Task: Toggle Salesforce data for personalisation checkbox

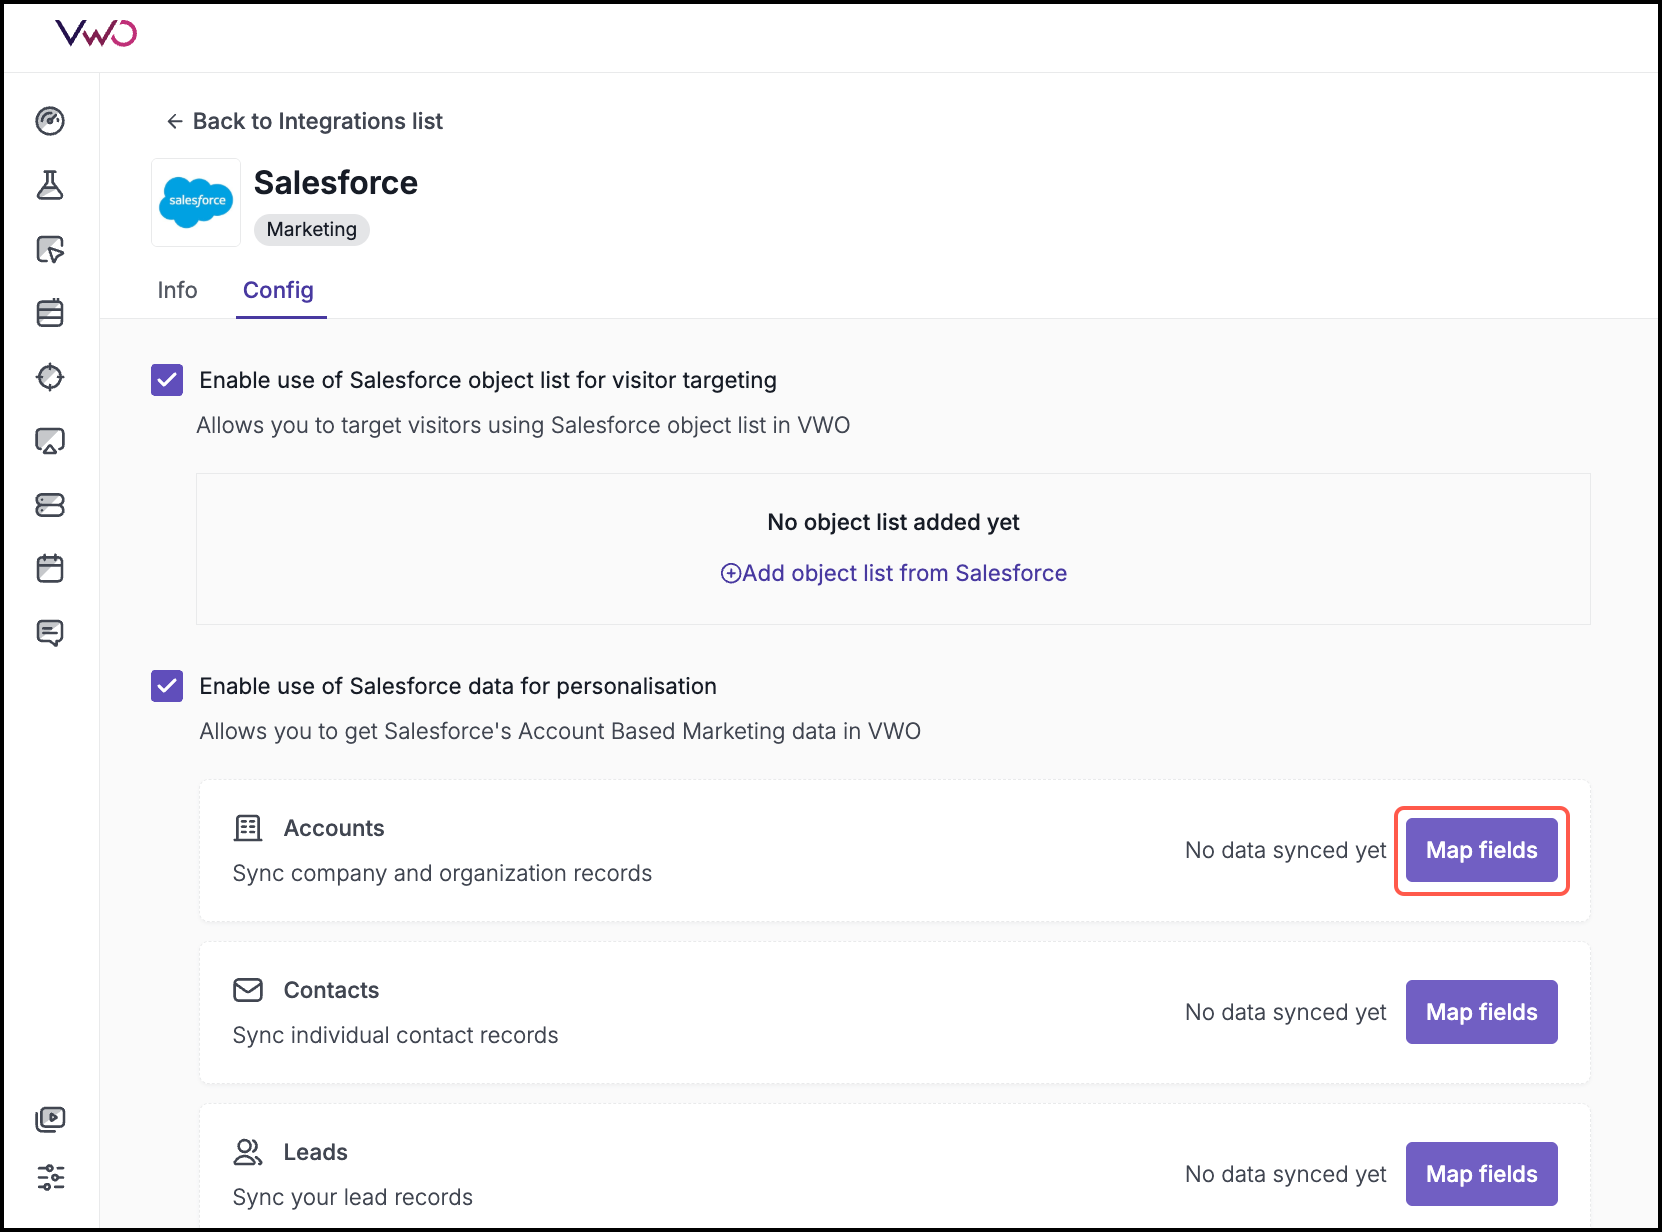Action: coord(167,686)
